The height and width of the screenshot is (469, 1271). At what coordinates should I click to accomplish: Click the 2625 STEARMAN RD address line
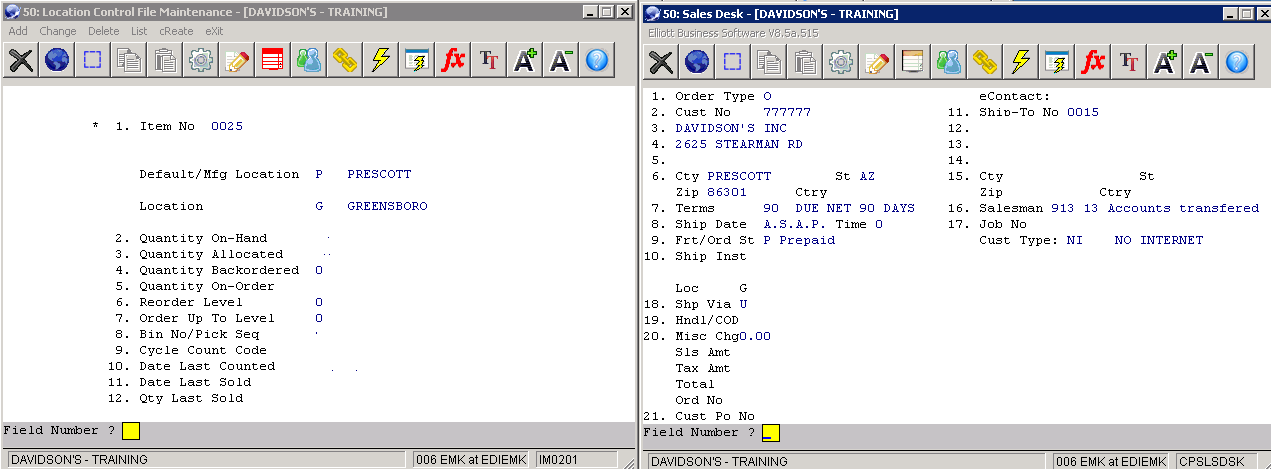(x=739, y=144)
